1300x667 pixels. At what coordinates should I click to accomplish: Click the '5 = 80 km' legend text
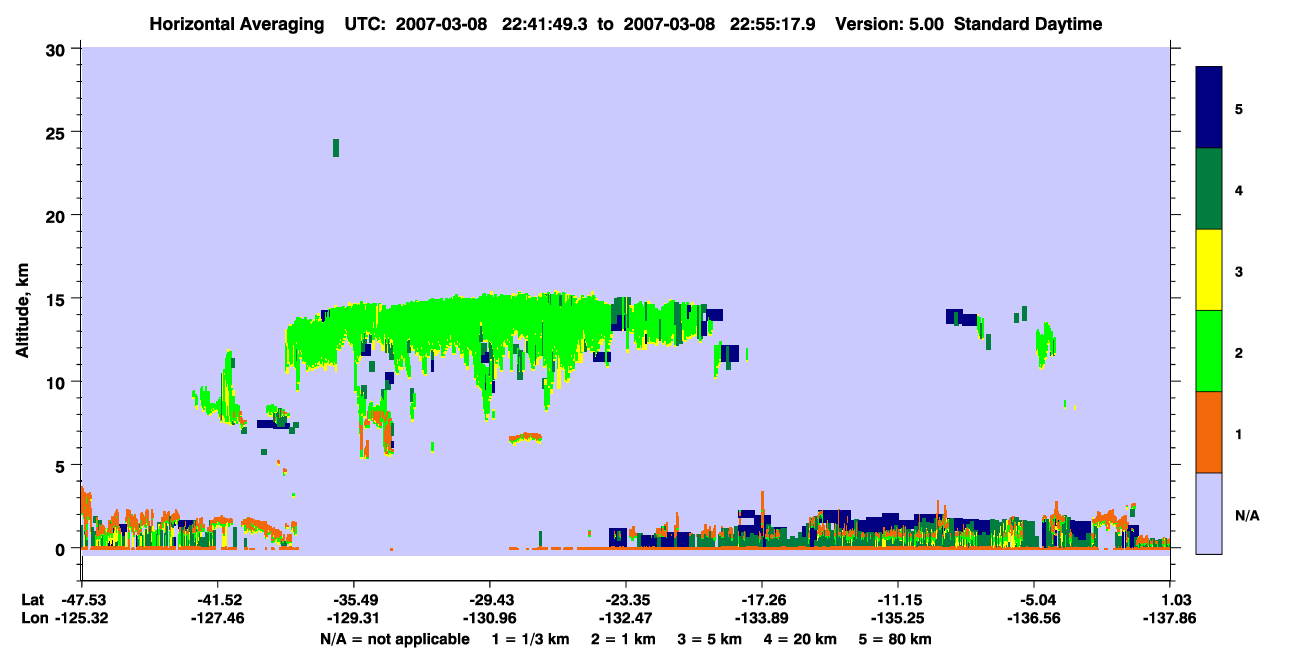click(895, 639)
